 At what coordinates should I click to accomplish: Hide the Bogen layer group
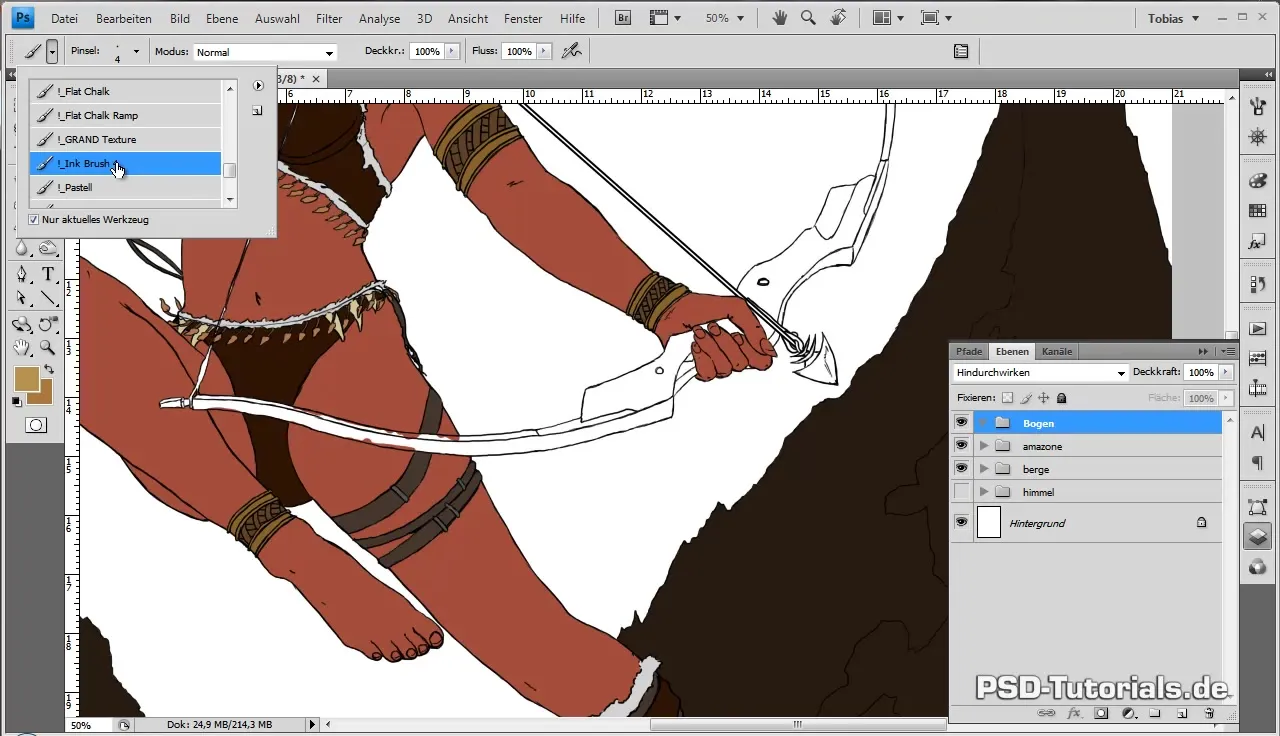tap(961, 423)
